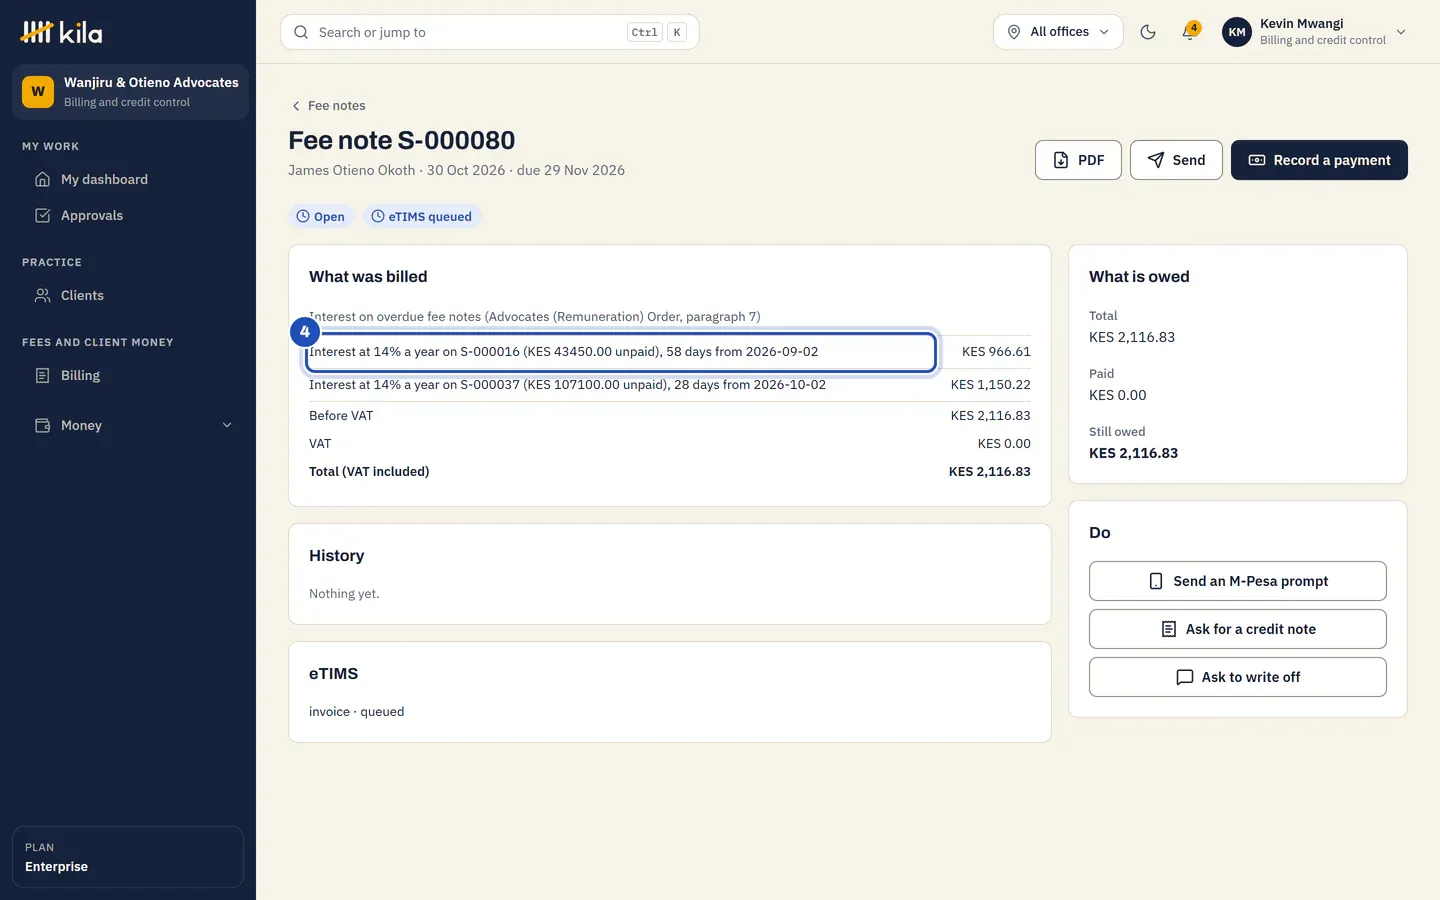
Task: Click the Money chevron arrow
Action: [227, 425]
